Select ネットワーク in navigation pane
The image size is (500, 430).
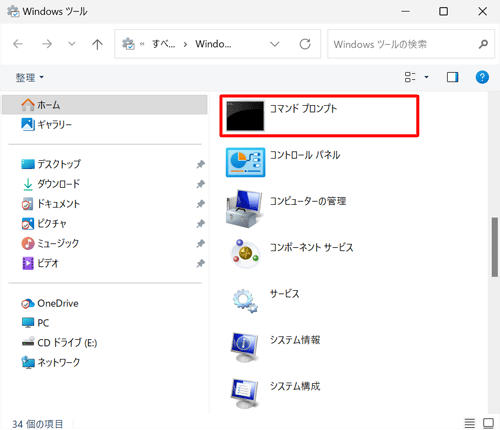point(51,362)
